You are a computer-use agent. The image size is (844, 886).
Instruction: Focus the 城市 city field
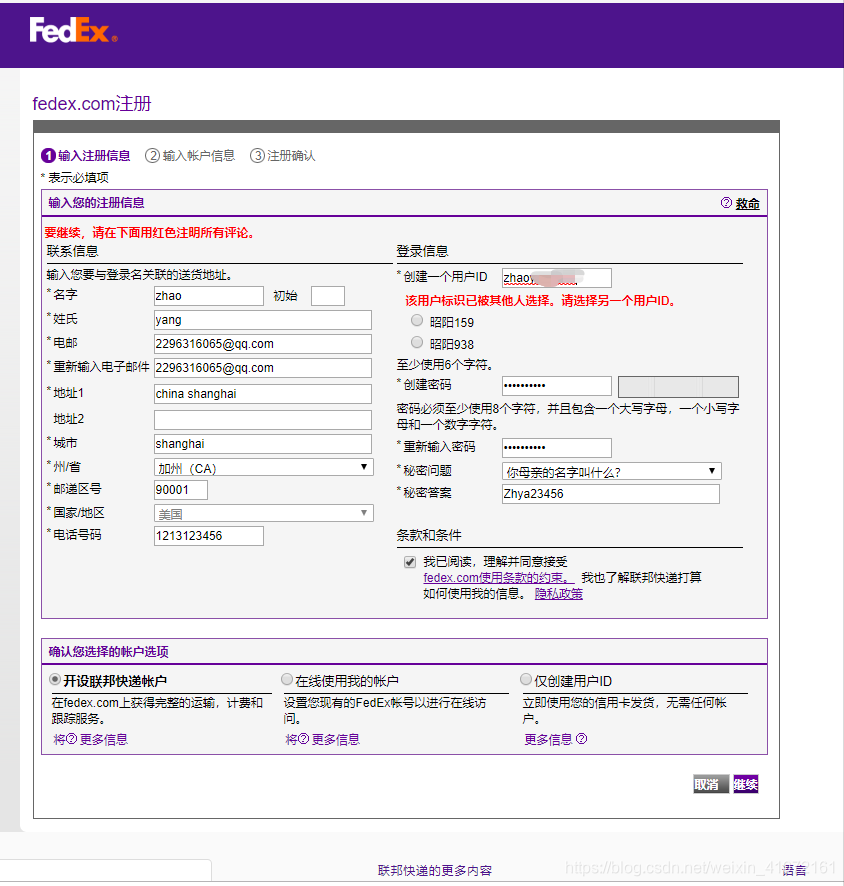click(263, 444)
